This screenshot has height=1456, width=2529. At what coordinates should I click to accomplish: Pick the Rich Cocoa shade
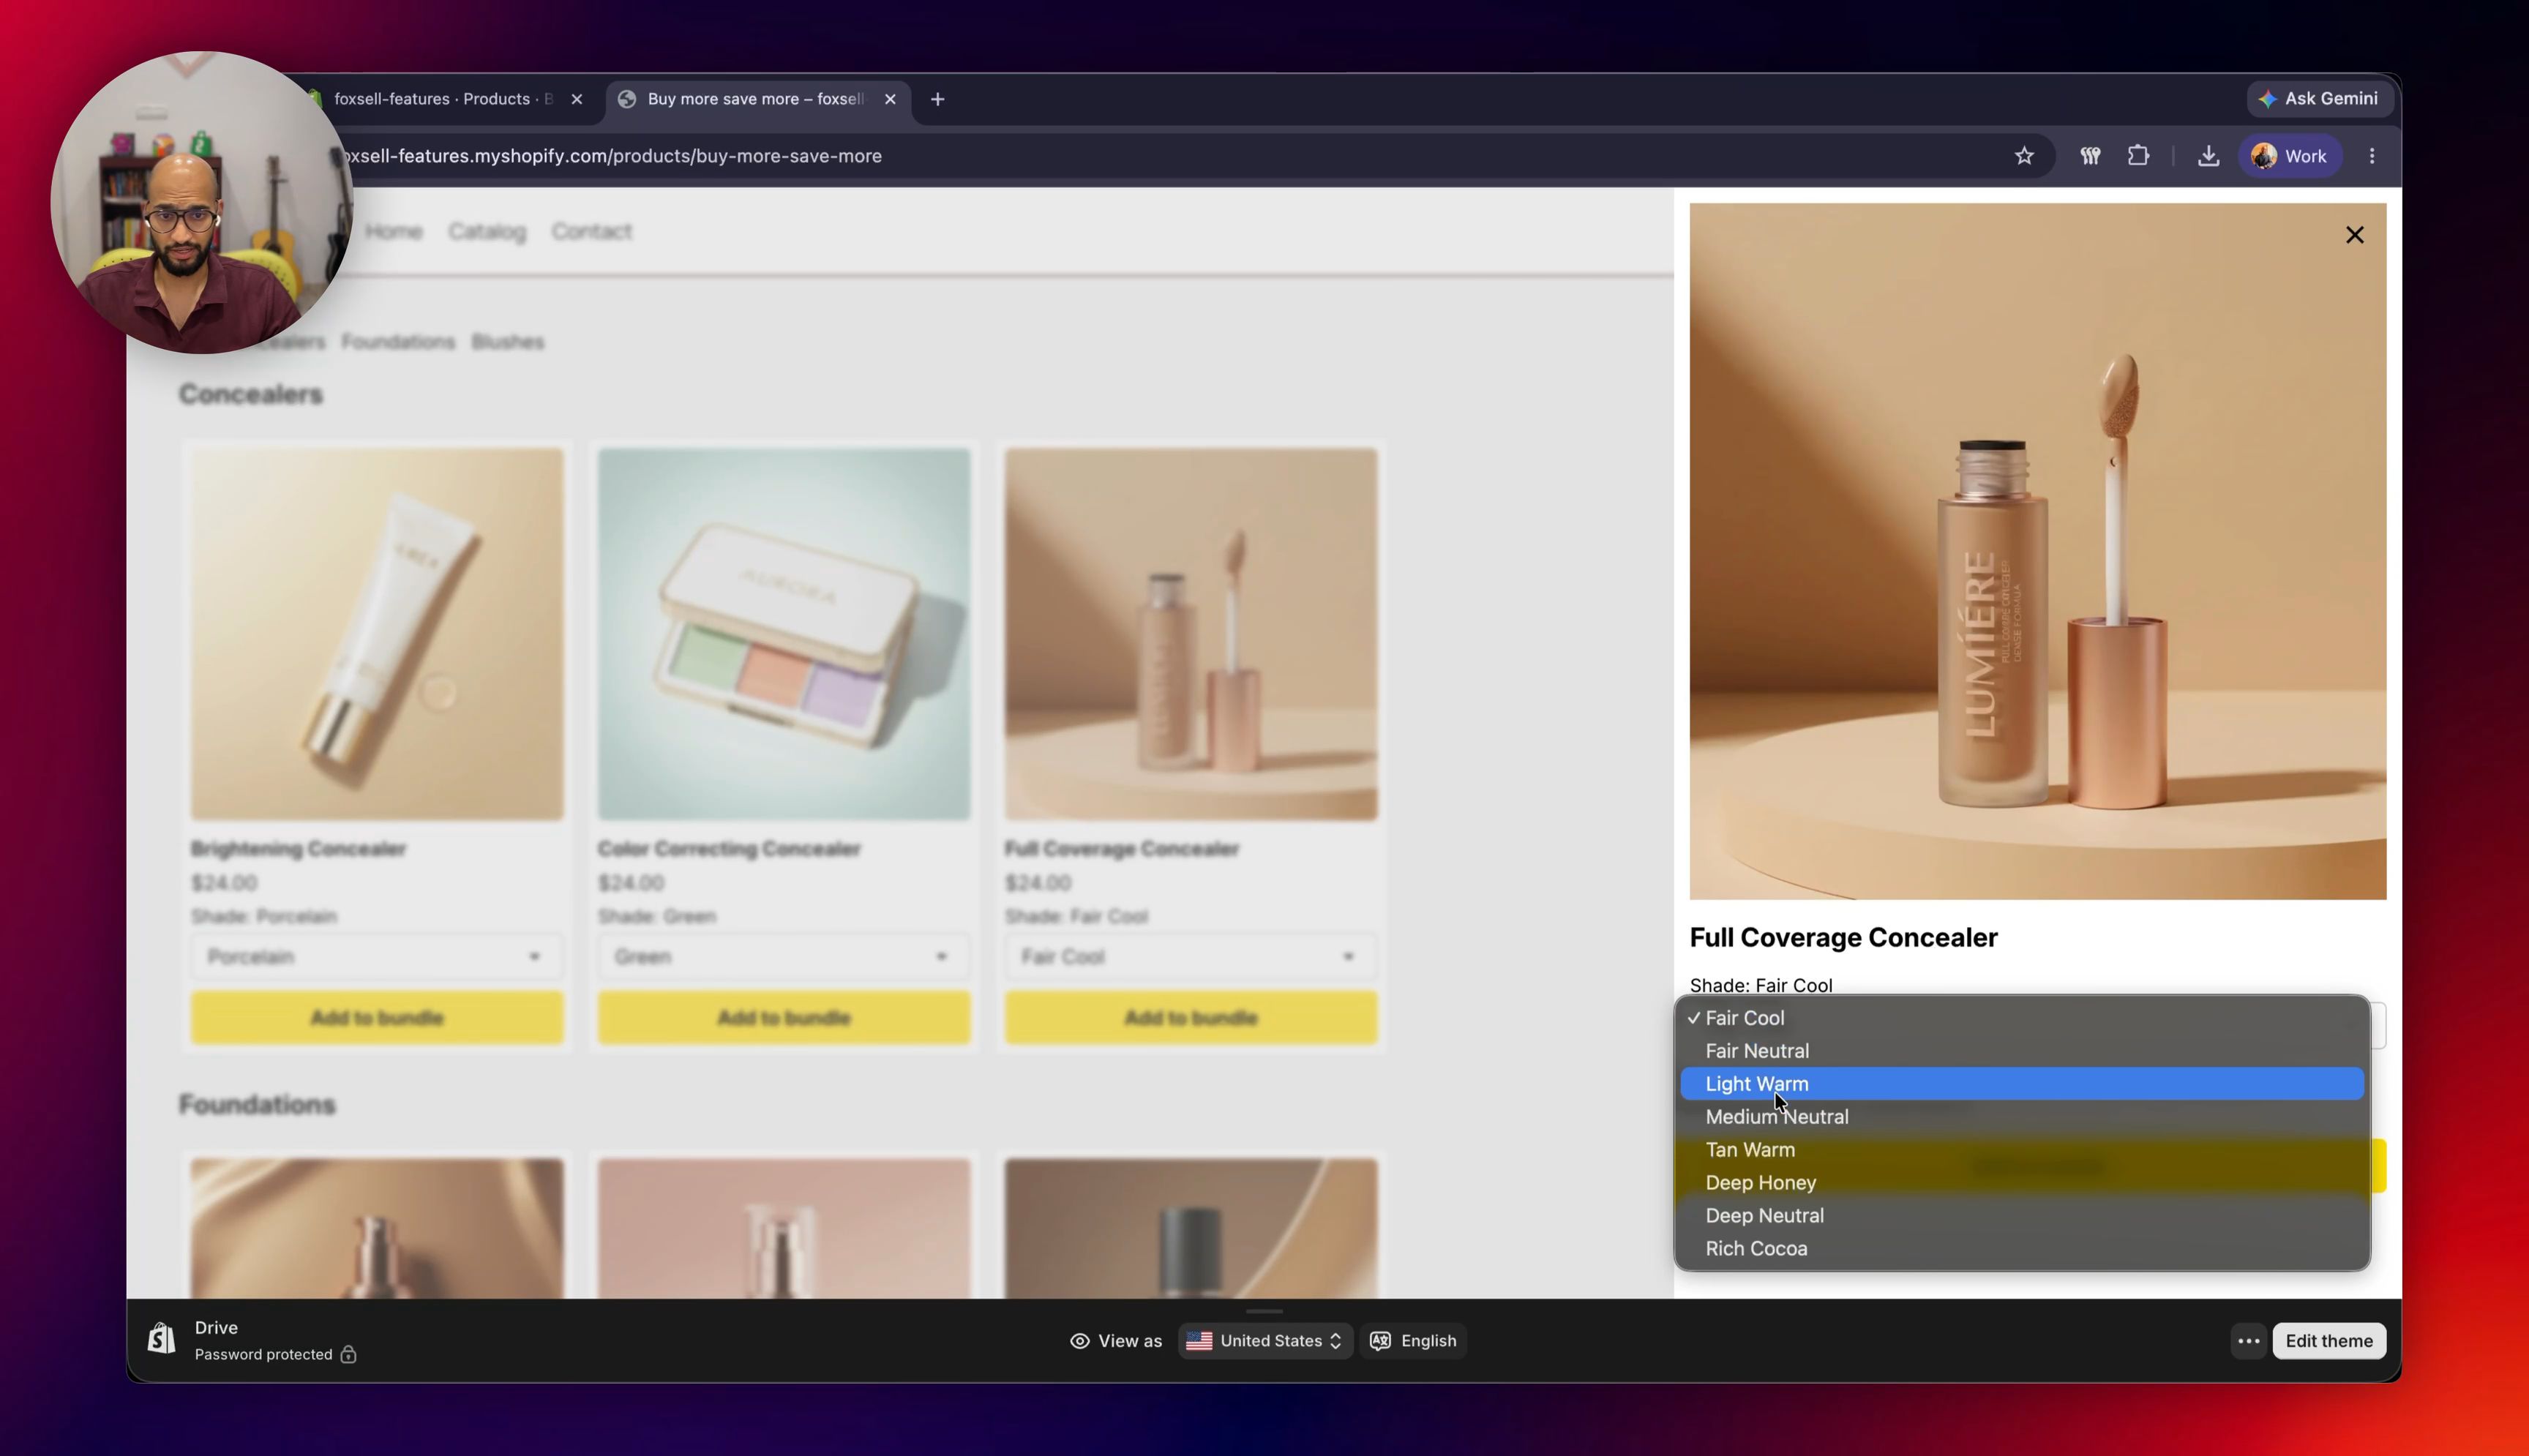coord(2022,1249)
